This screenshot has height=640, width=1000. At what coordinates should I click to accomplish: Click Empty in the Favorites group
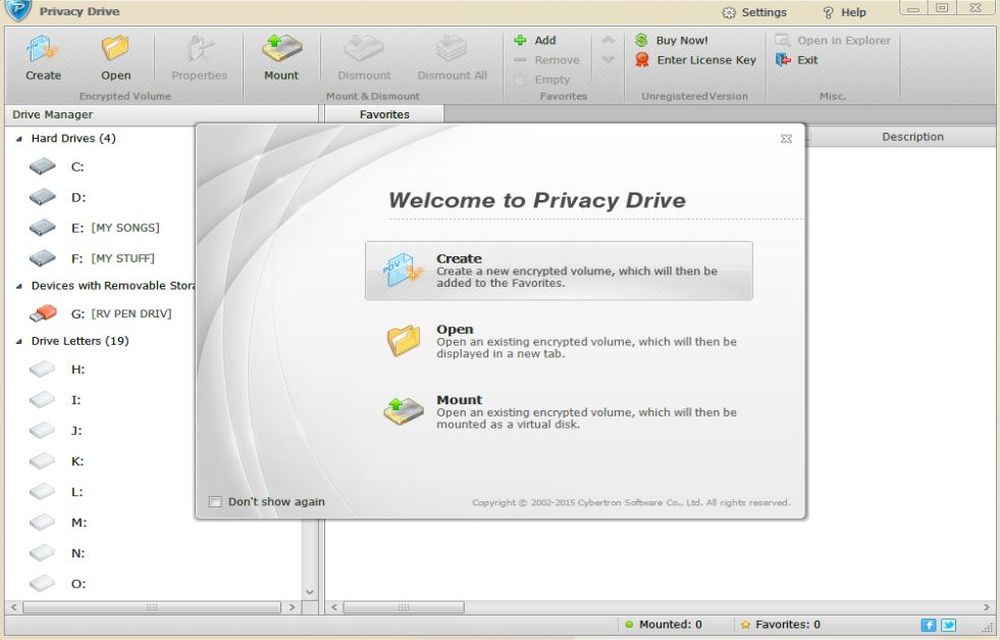coord(542,80)
